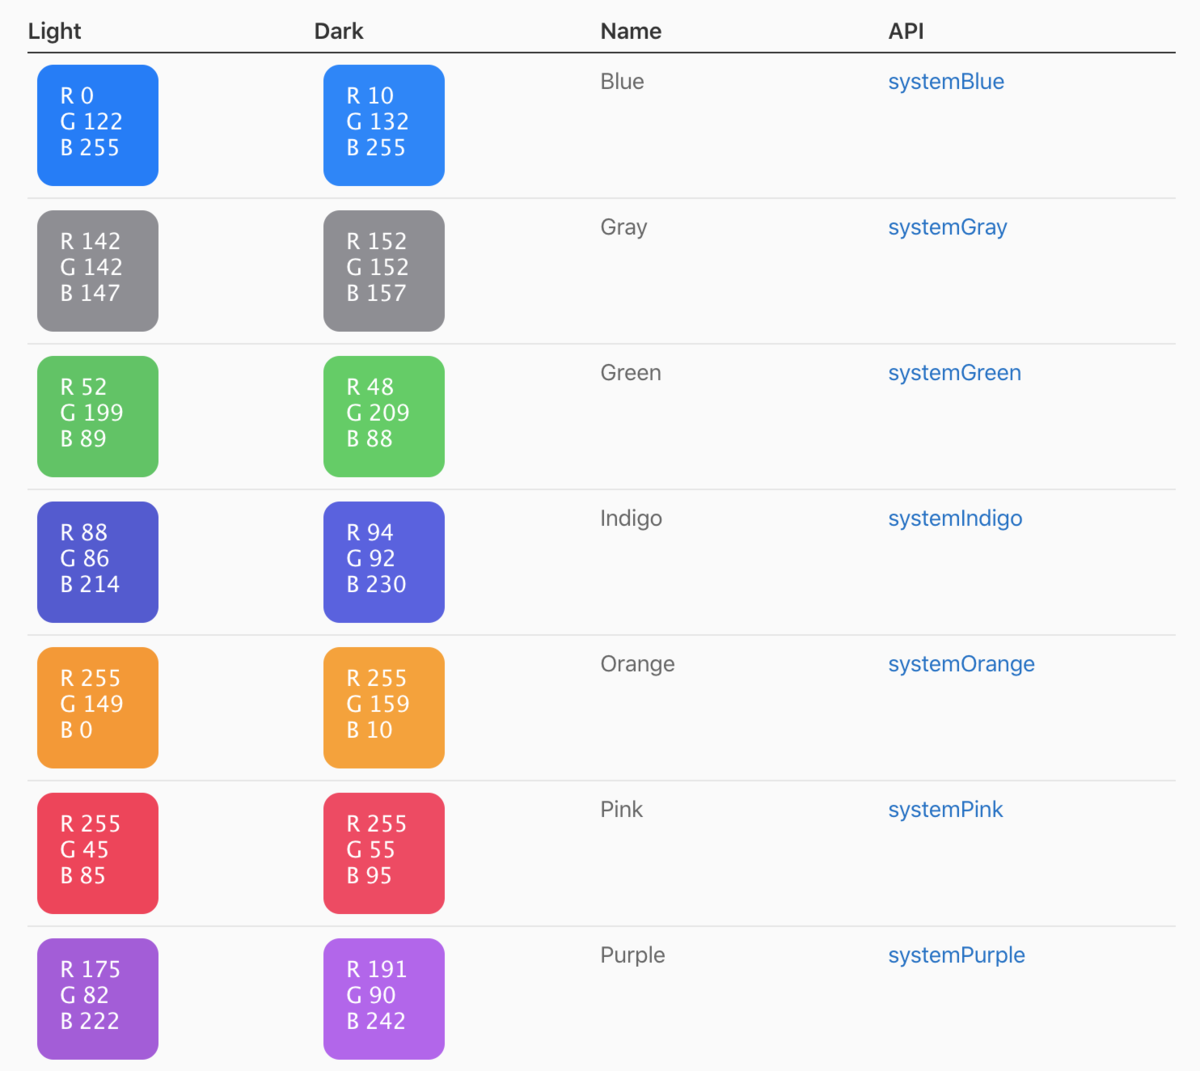Viewport: 1200px width, 1071px height.
Task: Click the dark Green swatch G 209
Action: click(384, 416)
